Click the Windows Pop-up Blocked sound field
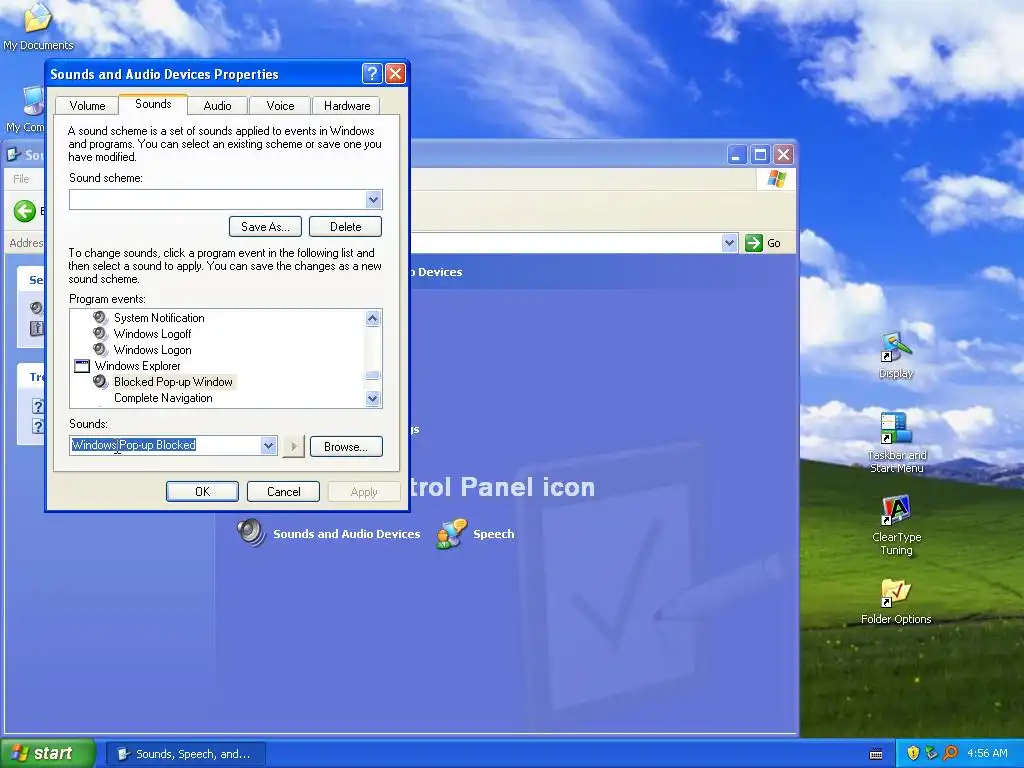The image size is (1024, 768). tap(165, 445)
